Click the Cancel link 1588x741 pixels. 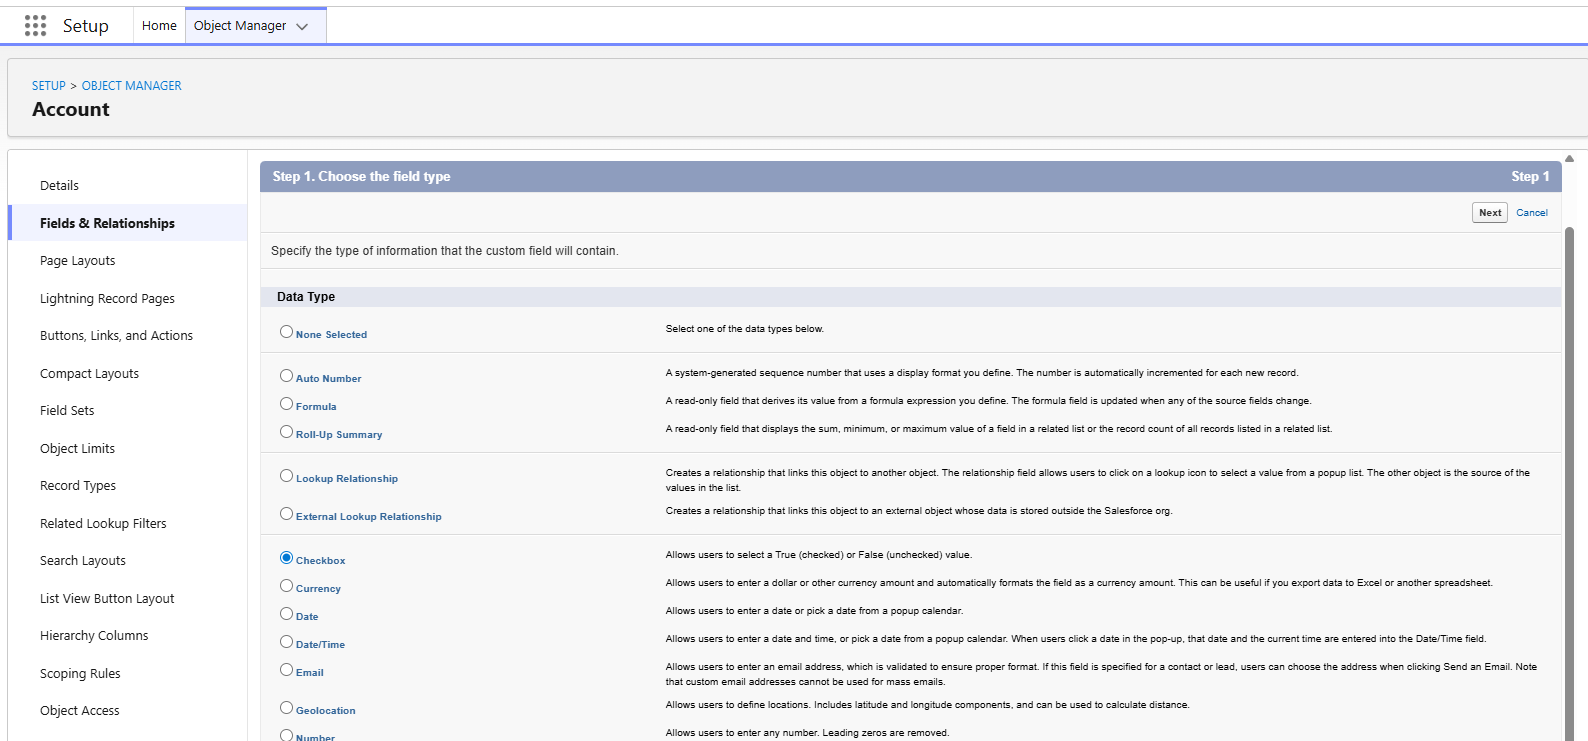1531,213
